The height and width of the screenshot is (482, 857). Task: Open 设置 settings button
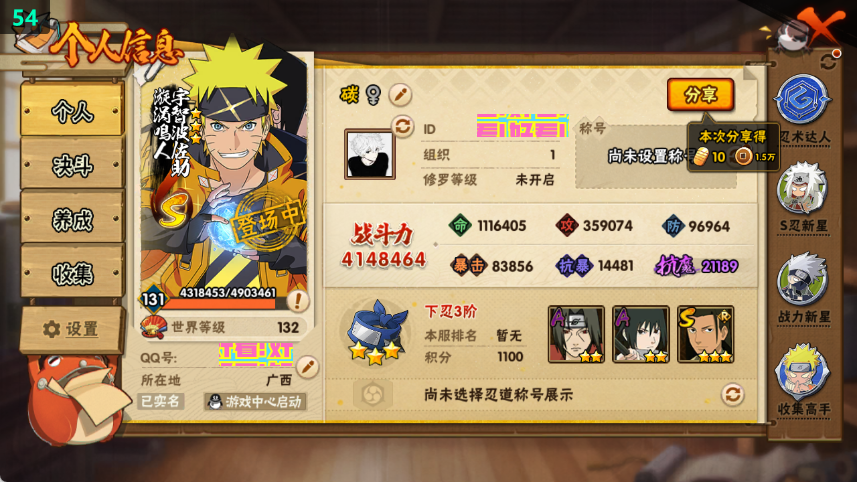(x=72, y=329)
